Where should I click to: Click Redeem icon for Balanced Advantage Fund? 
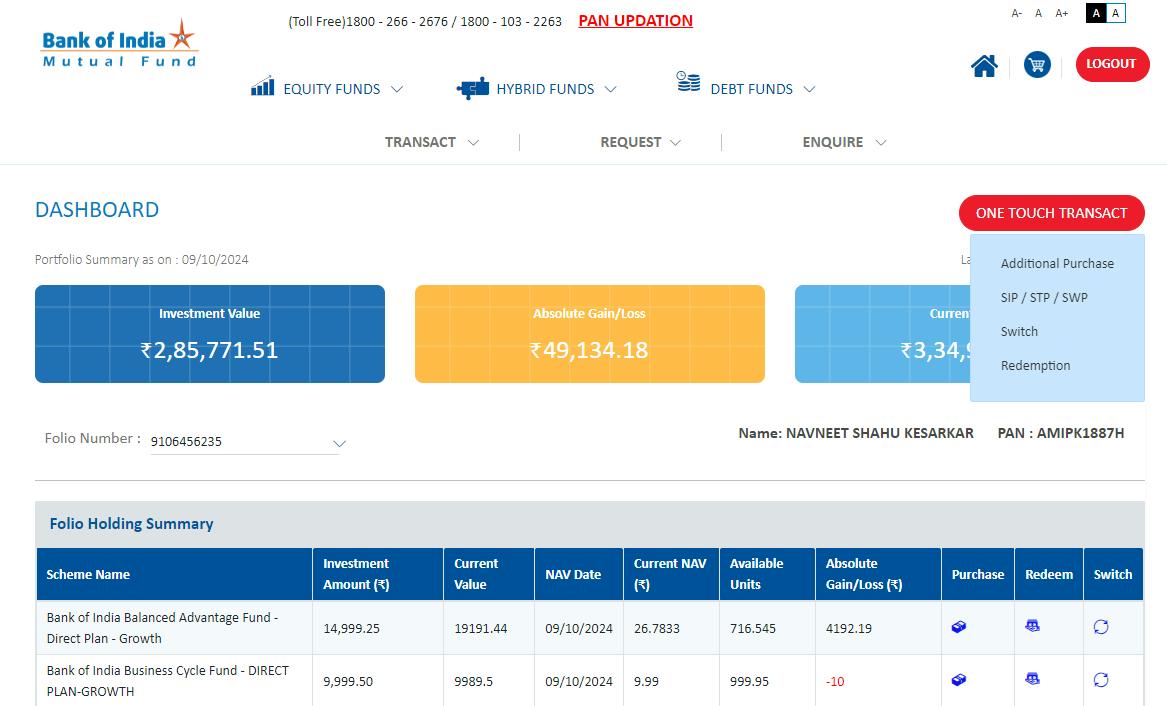[x=1032, y=626]
